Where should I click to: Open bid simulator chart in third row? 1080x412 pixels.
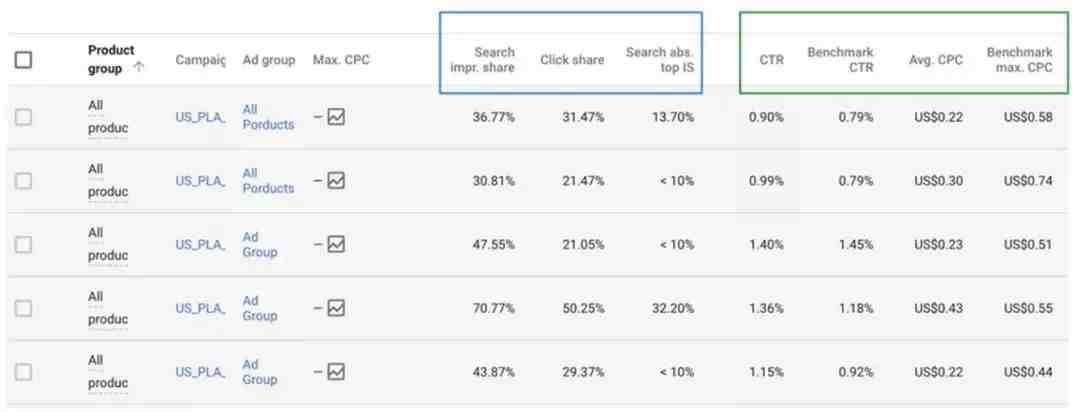click(336, 245)
